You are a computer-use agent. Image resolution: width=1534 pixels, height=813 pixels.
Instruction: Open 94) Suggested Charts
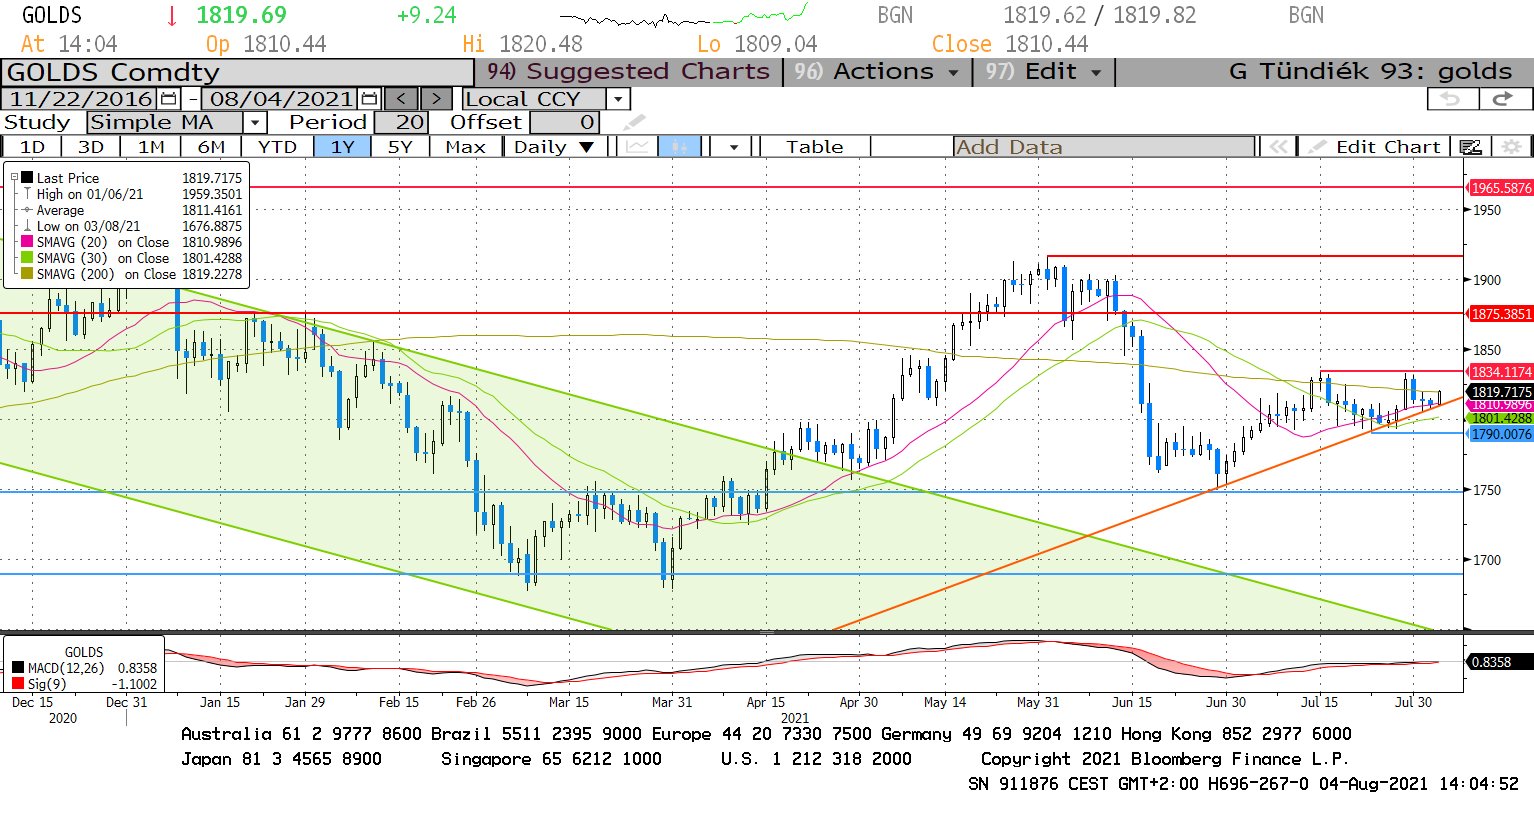click(x=629, y=72)
